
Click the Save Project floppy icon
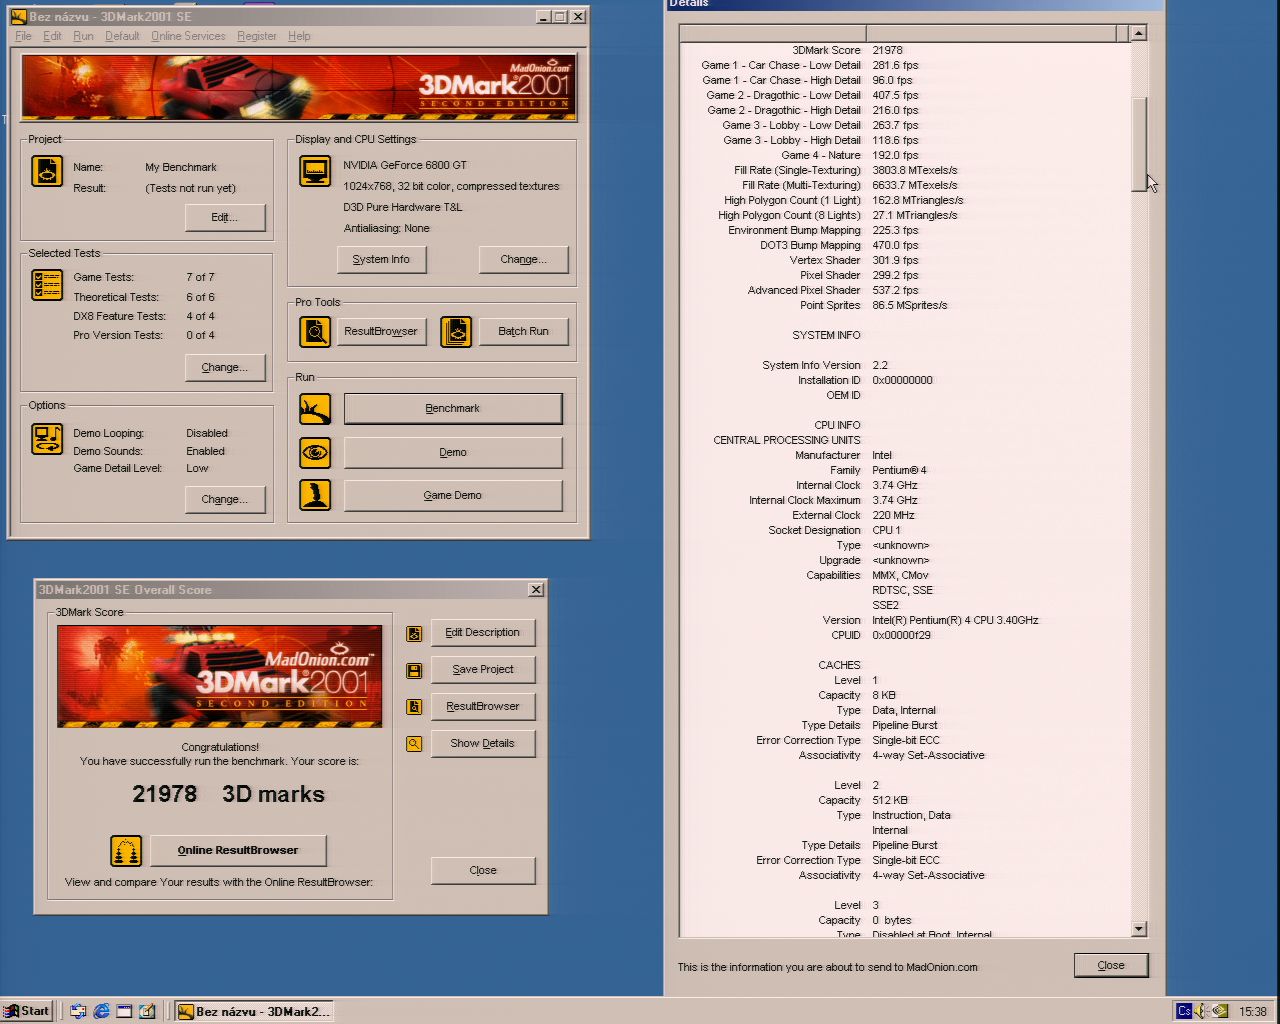[x=414, y=670]
